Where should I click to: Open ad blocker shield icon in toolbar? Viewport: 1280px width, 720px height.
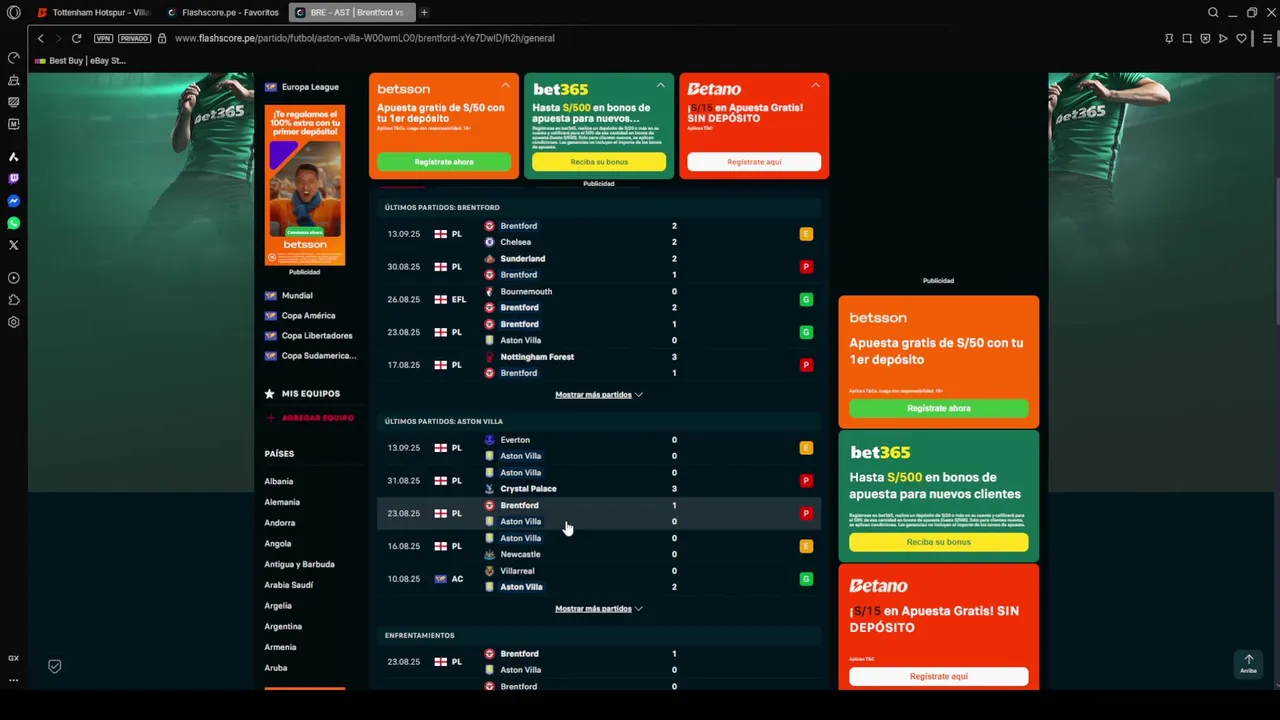pos(1205,38)
